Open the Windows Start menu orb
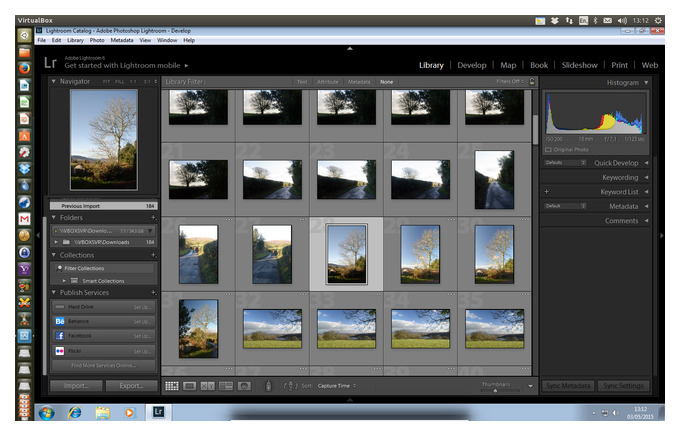Screen dimensions: 680x436 (46, 413)
